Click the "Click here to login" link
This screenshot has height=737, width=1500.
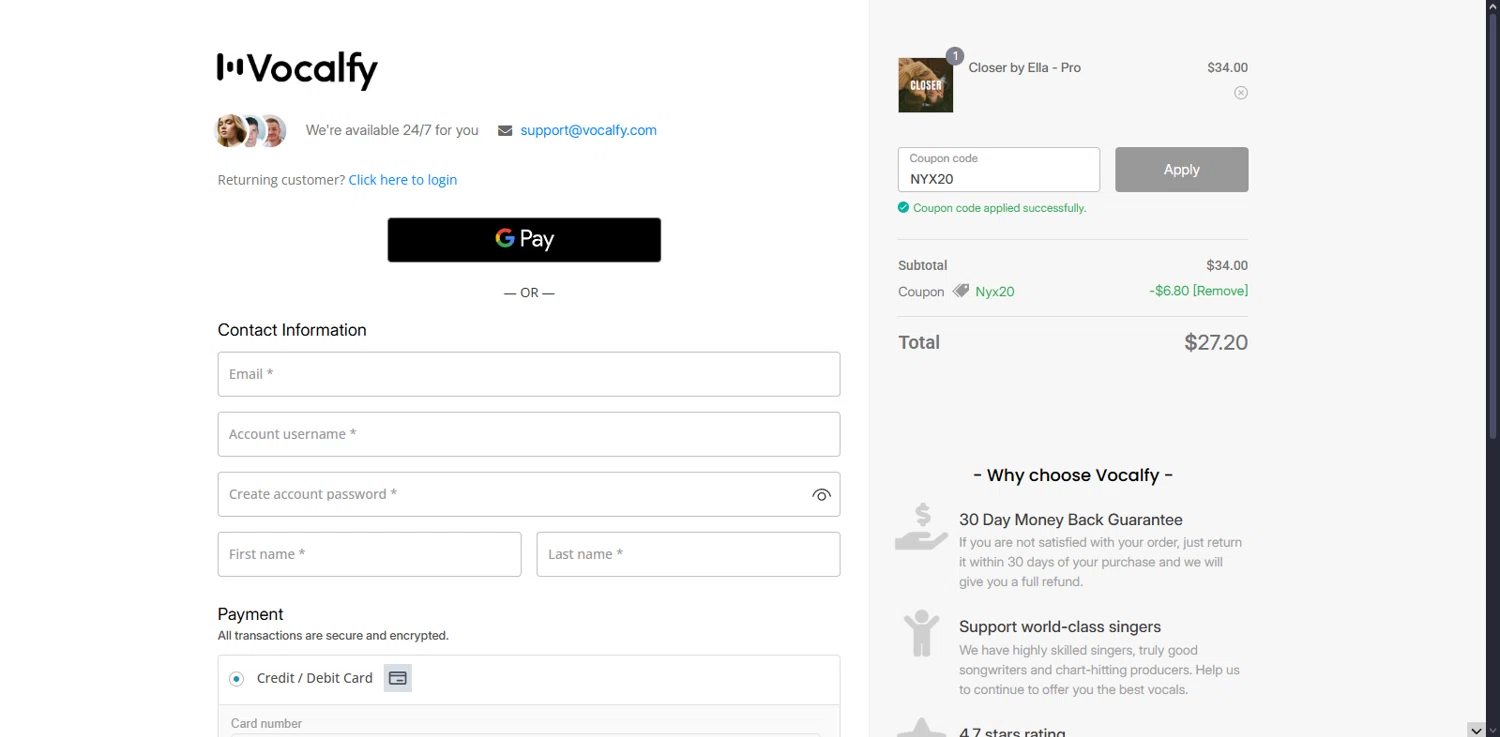click(x=403, y=180)
